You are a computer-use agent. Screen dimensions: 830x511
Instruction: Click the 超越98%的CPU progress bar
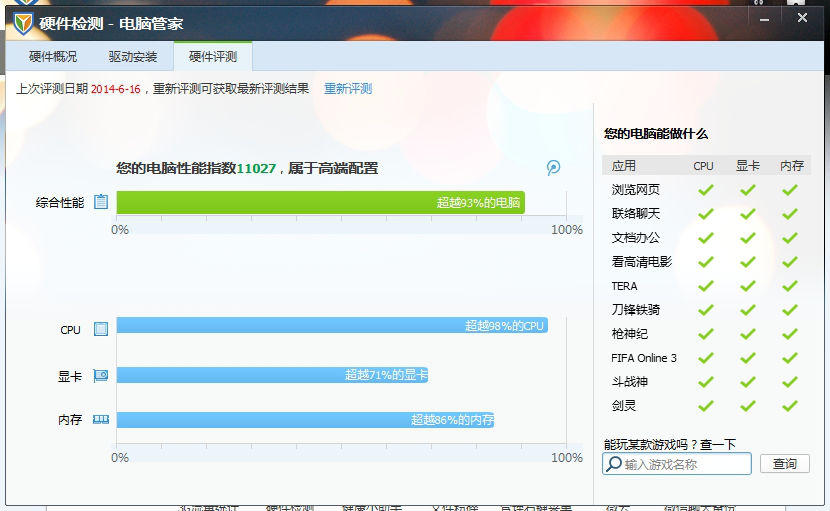coord(332,325)
